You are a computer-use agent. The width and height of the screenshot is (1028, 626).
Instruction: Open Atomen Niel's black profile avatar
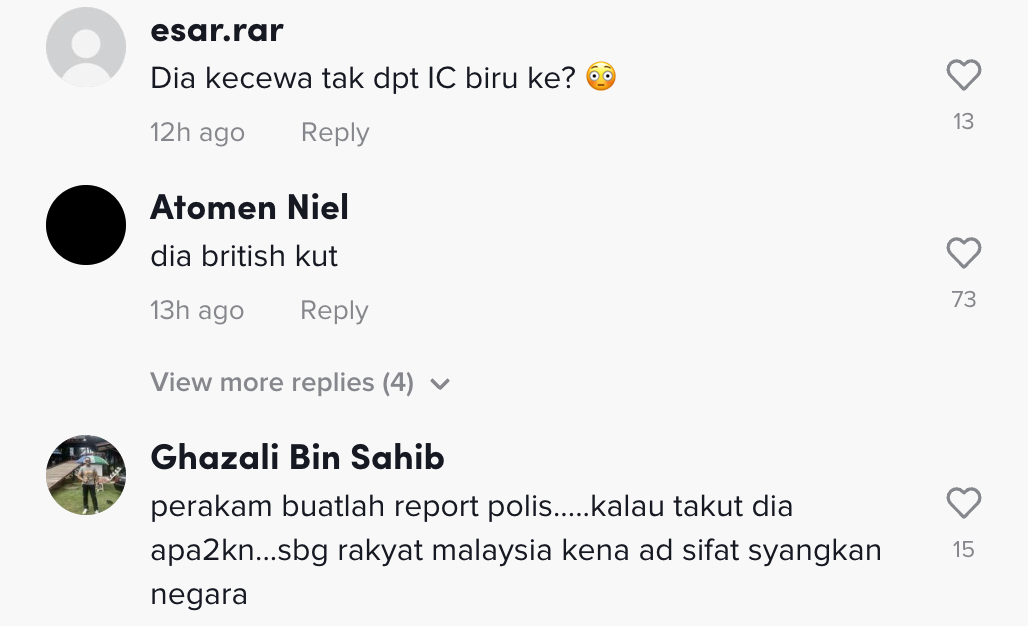tap(86, 225)
